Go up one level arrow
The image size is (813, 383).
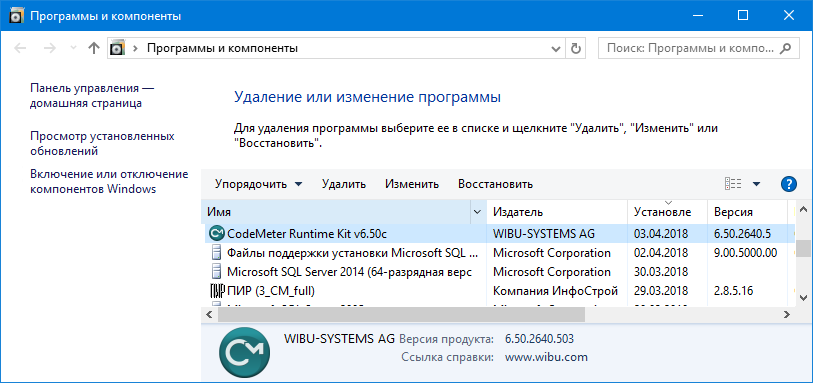[93, 48]
